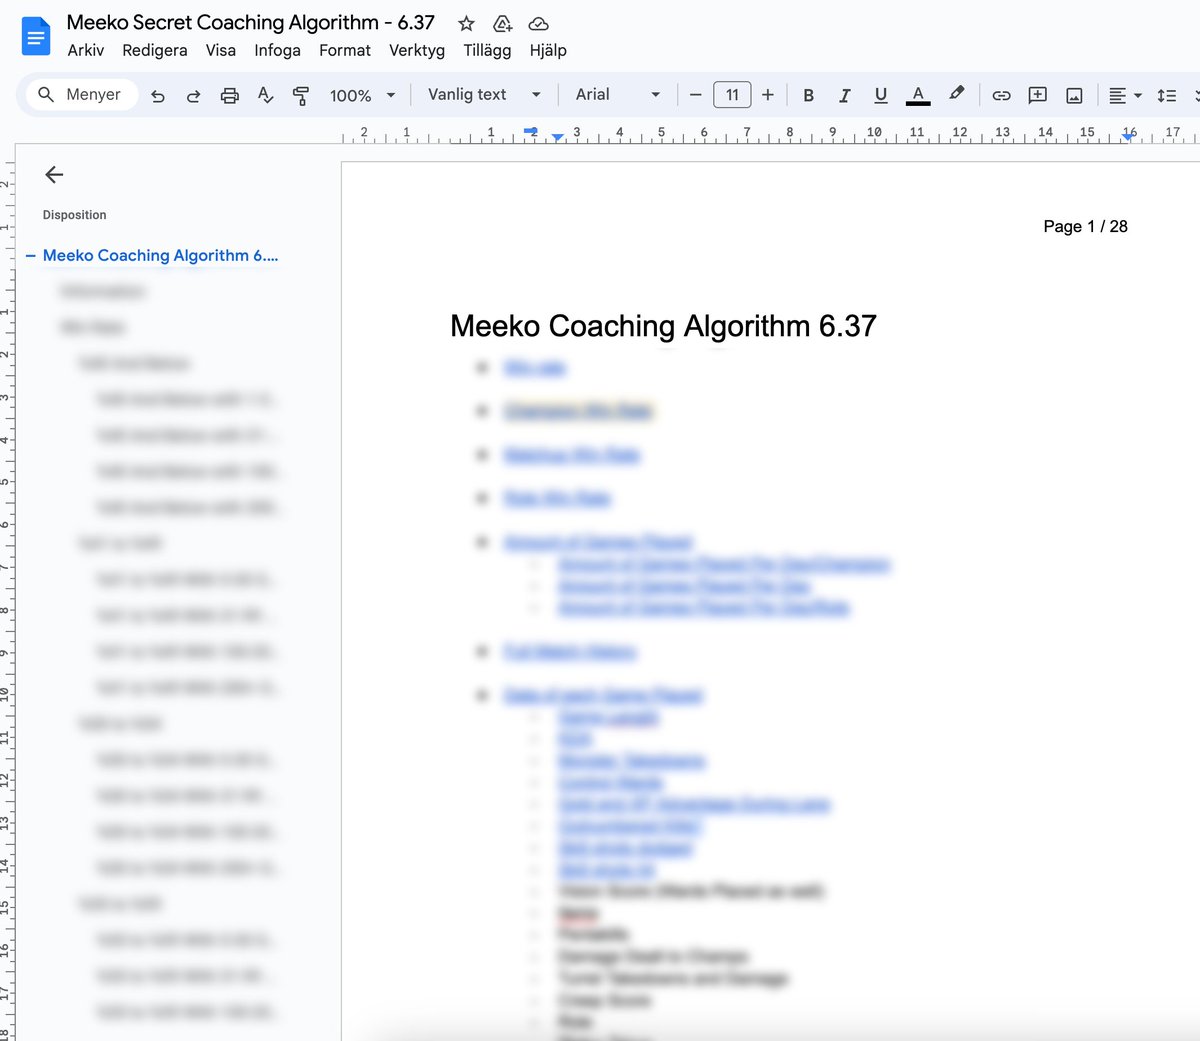Click the document title Meeko Coaching Algorithm 6.37
This screenshot has height=1041, width=1200.
coord(663,326)
